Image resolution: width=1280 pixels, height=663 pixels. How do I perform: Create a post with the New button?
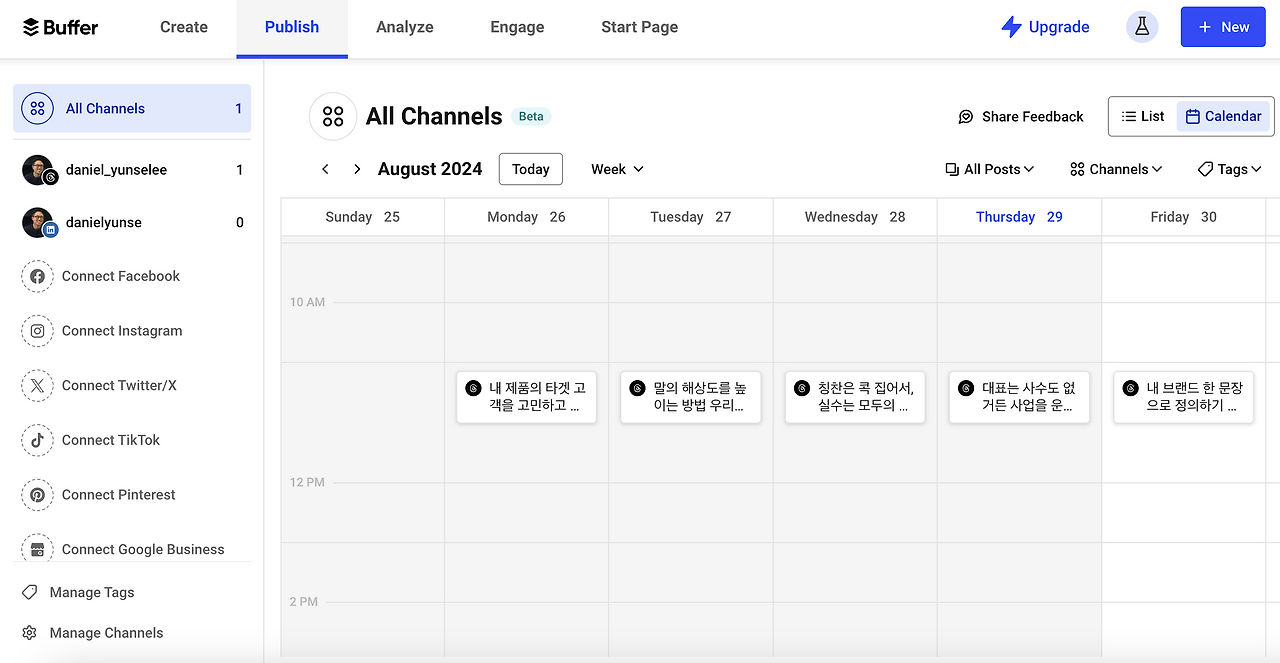pyautogui.click(x=1223, y=26)
